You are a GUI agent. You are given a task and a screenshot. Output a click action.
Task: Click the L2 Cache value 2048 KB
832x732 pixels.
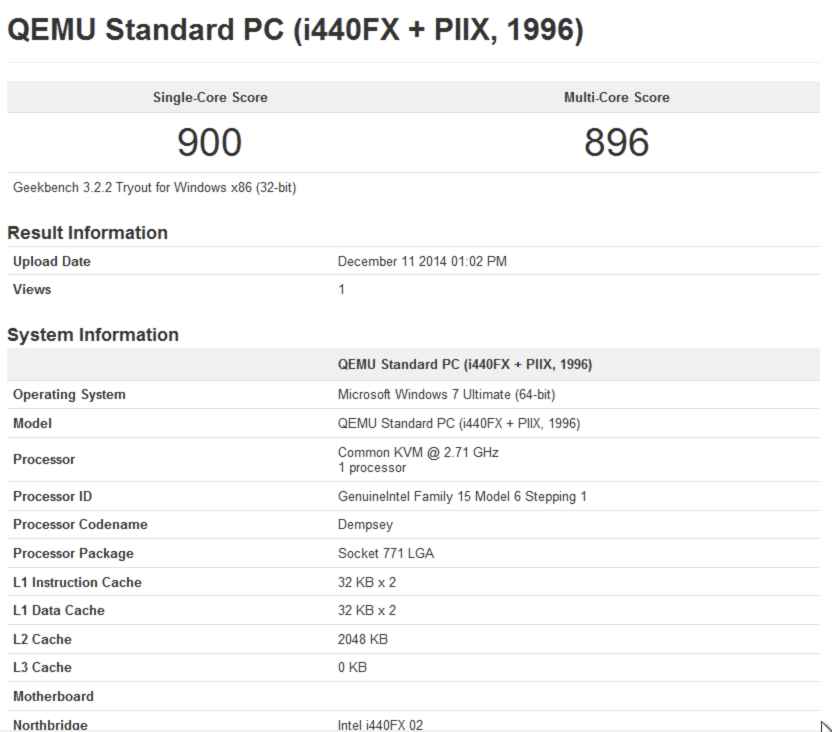pyautogui.click(x=363, y=639)
